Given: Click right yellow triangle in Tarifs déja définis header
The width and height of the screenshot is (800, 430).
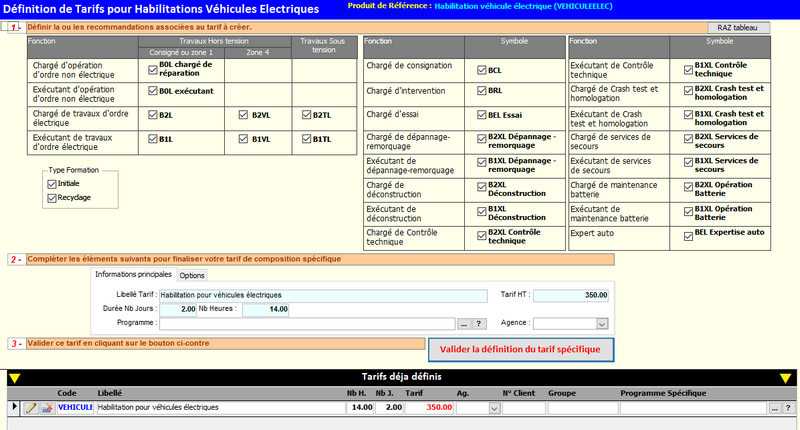Looking at the screenshot, I should pyautogui.click(x=785, y=377).
